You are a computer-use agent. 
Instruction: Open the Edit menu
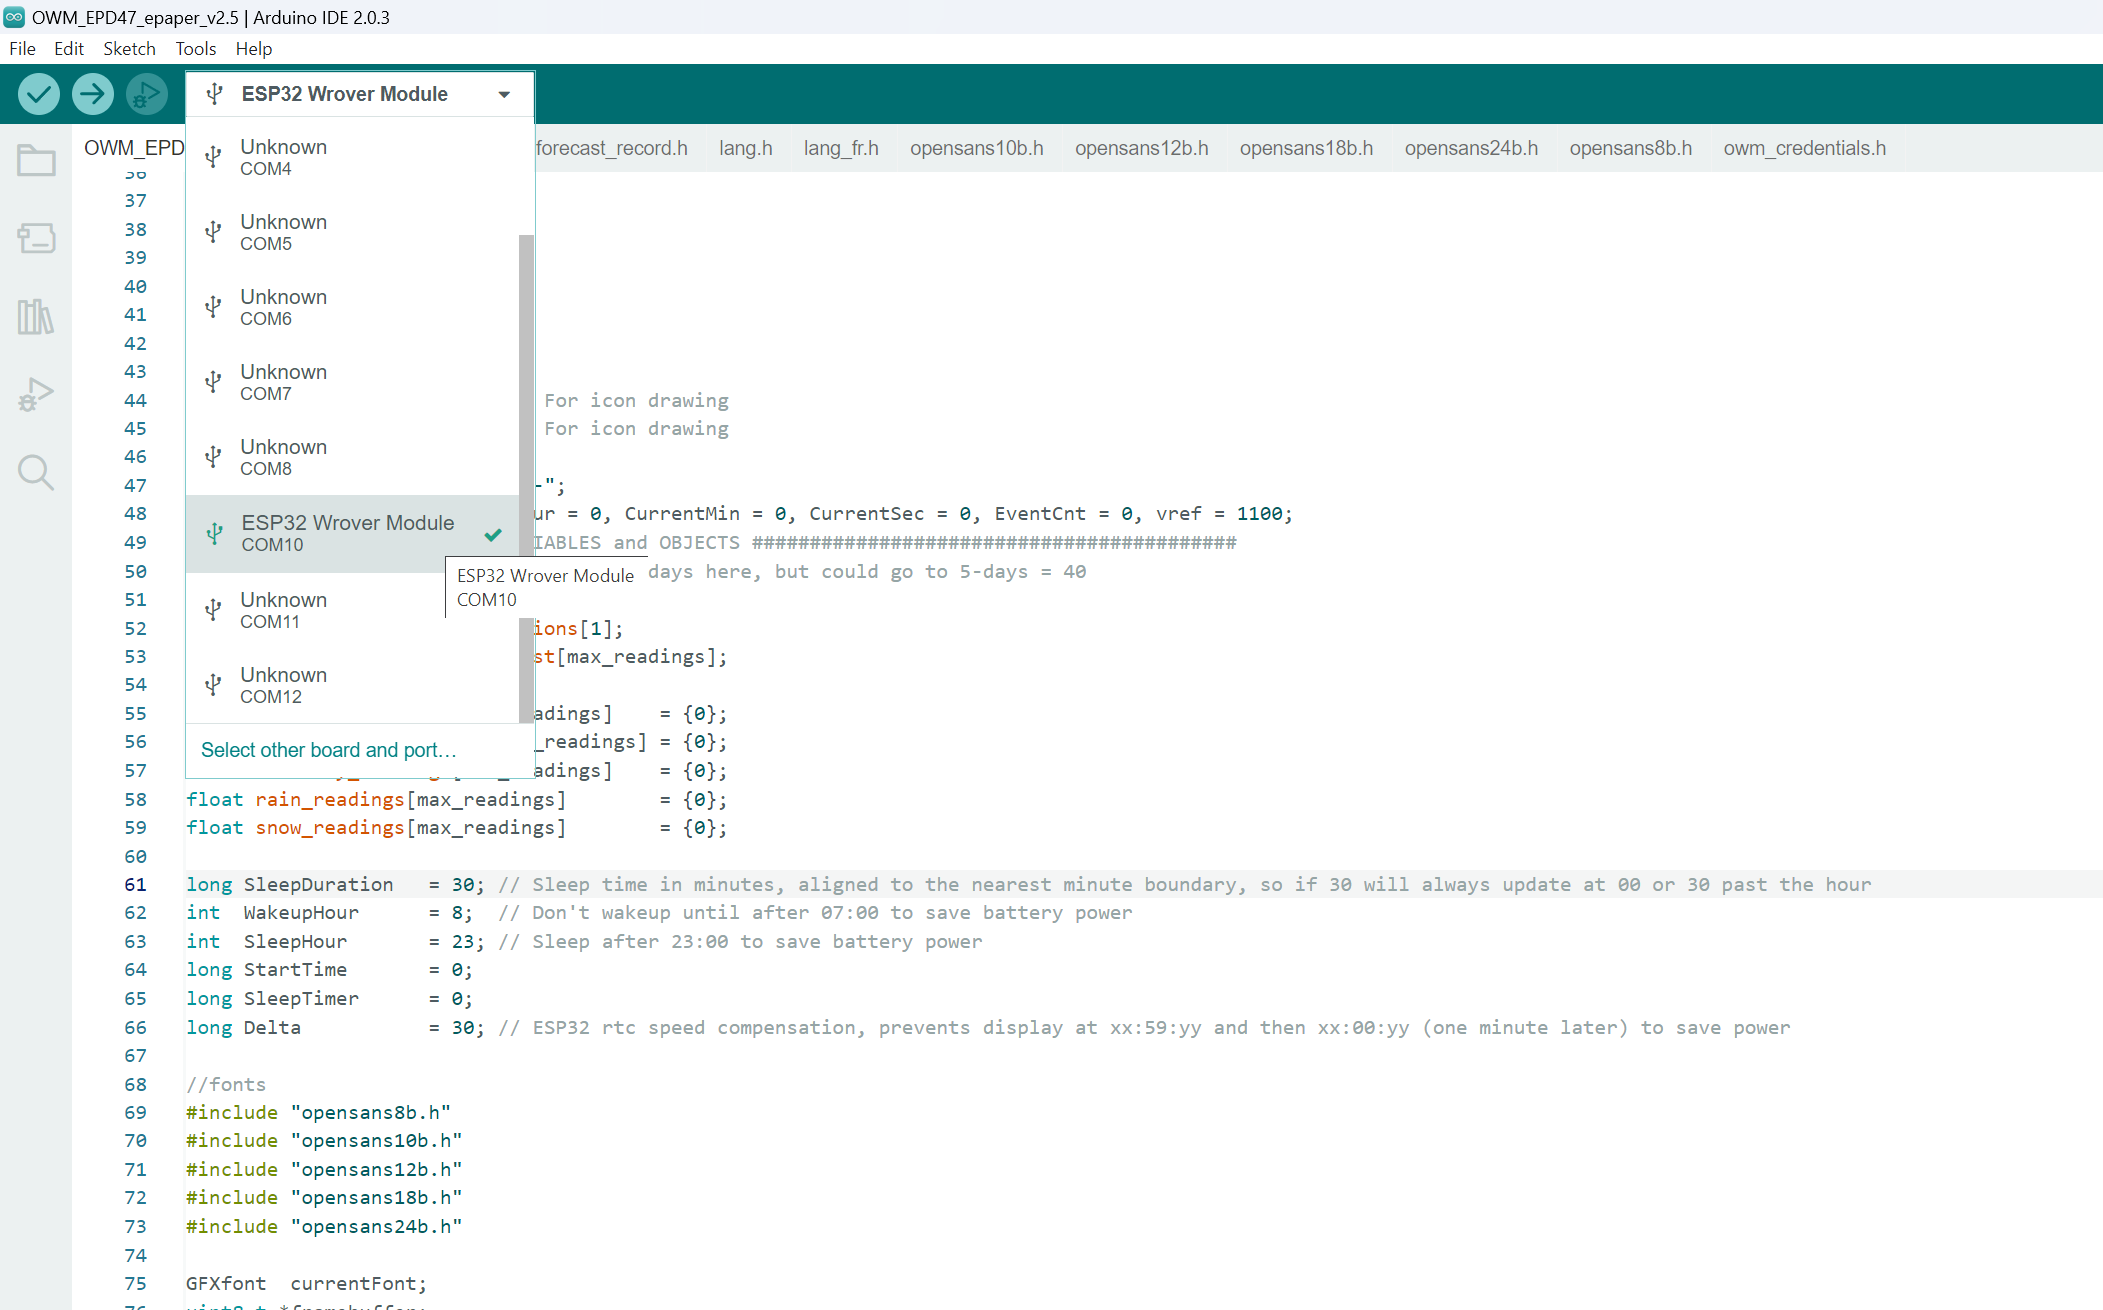tap(68, 48)
